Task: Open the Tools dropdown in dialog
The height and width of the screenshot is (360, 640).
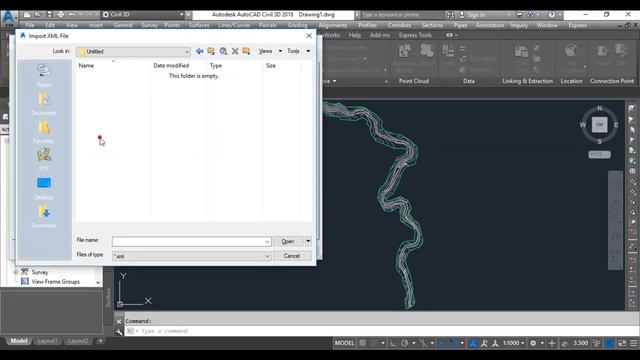Action: point(298,51)
